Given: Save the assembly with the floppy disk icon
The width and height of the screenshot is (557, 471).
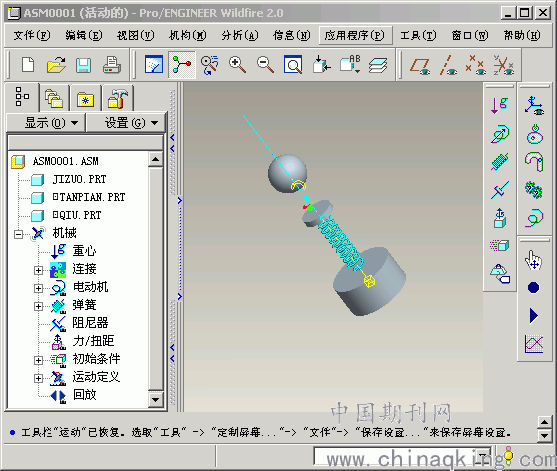Looking at the screenshot, I should click(83, 65).
